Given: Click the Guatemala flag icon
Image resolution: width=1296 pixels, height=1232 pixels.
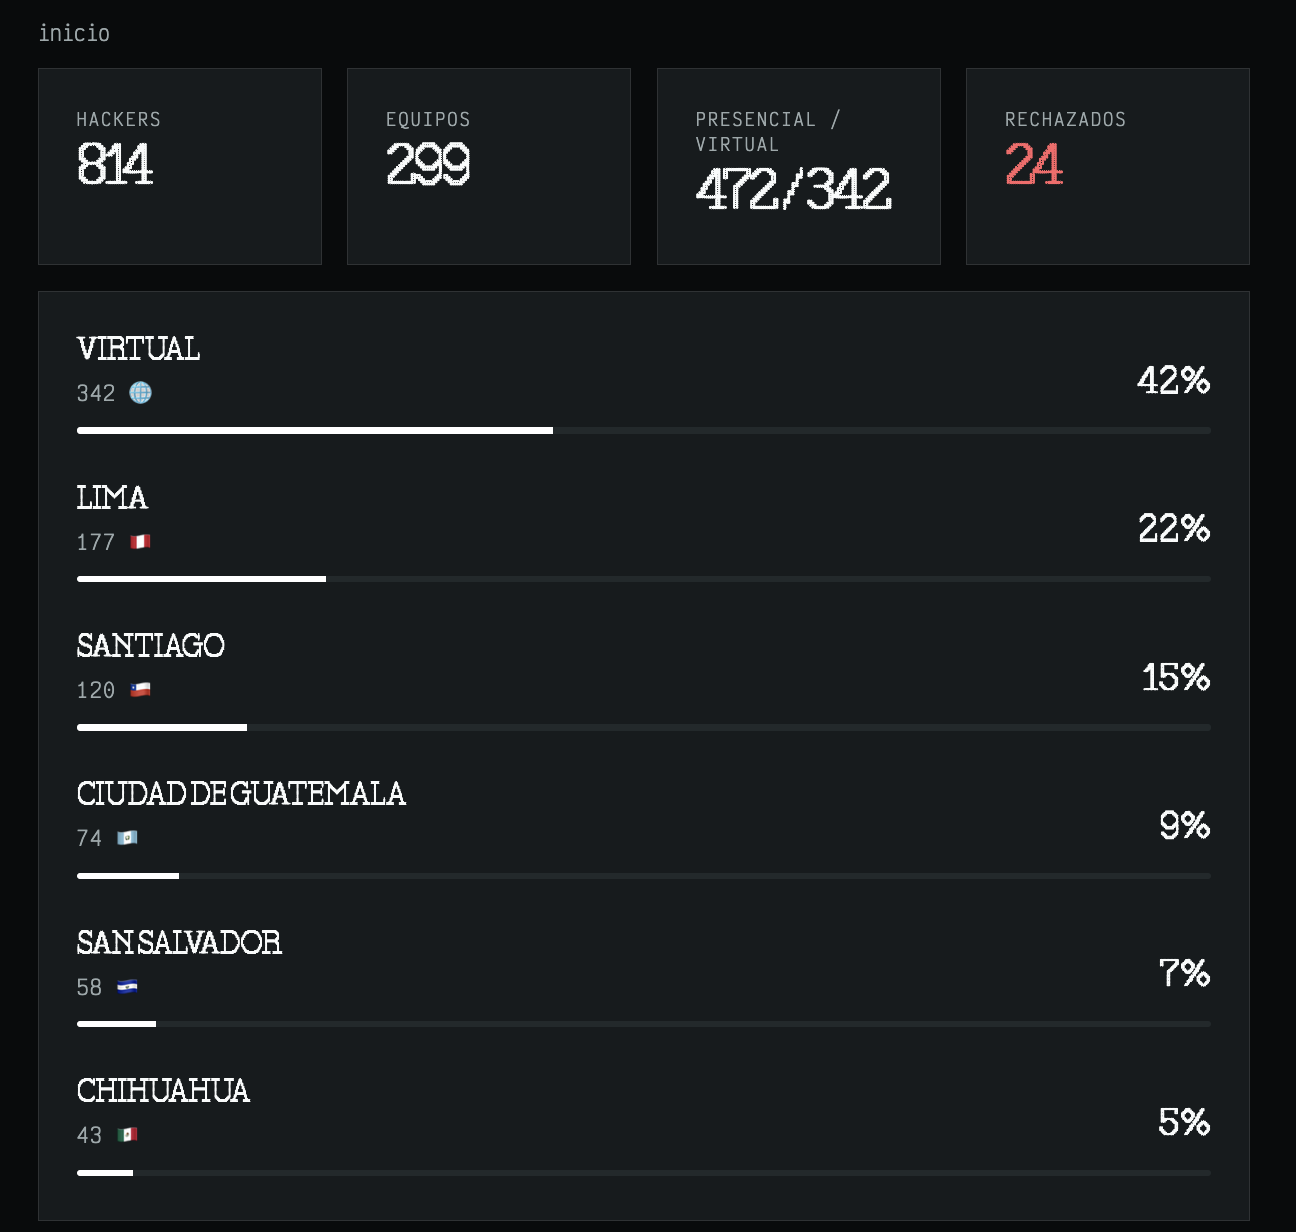Looking at the screenshot, I should pyautogui.click(x=127, y=838).
